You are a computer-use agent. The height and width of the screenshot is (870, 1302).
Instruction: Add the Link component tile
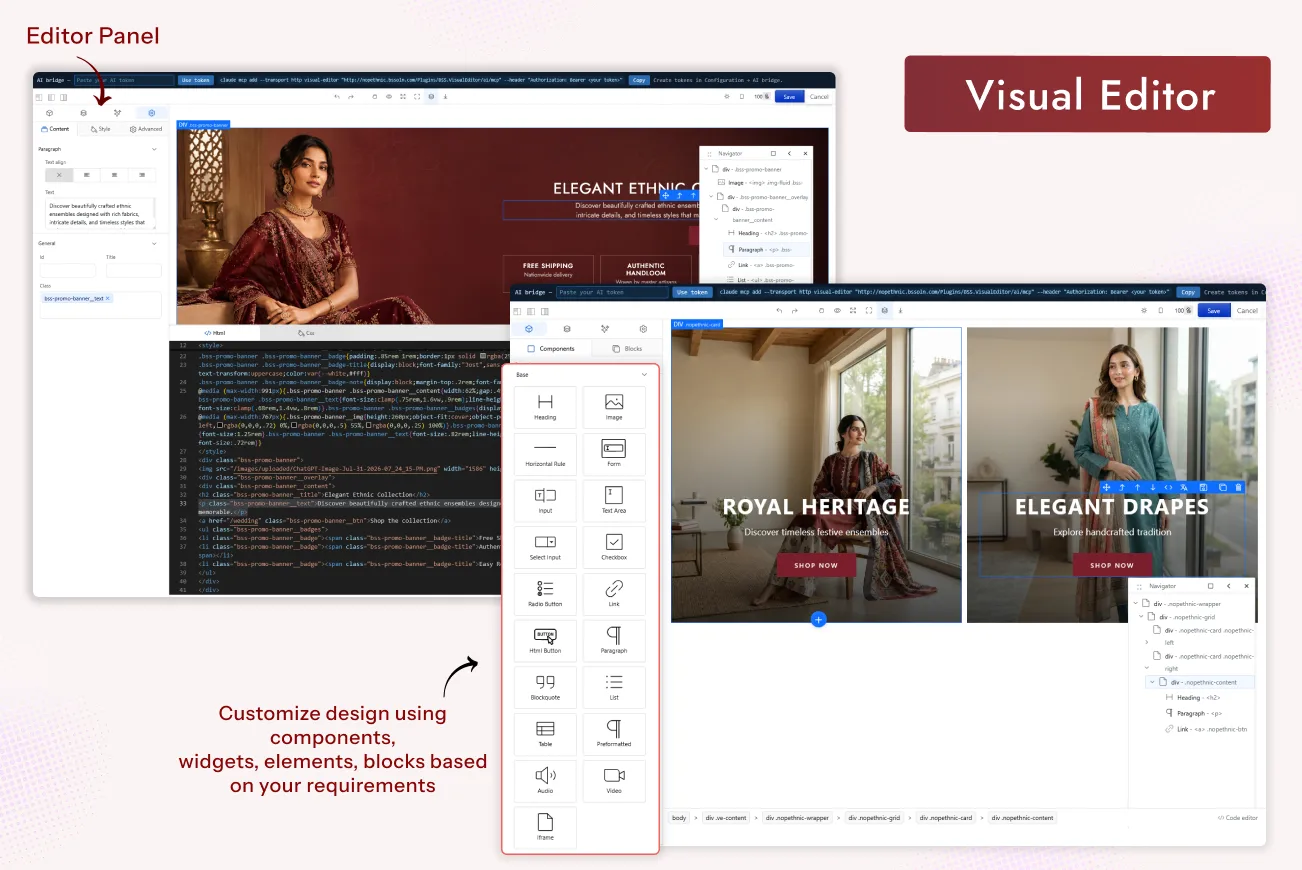coord(614,594)
